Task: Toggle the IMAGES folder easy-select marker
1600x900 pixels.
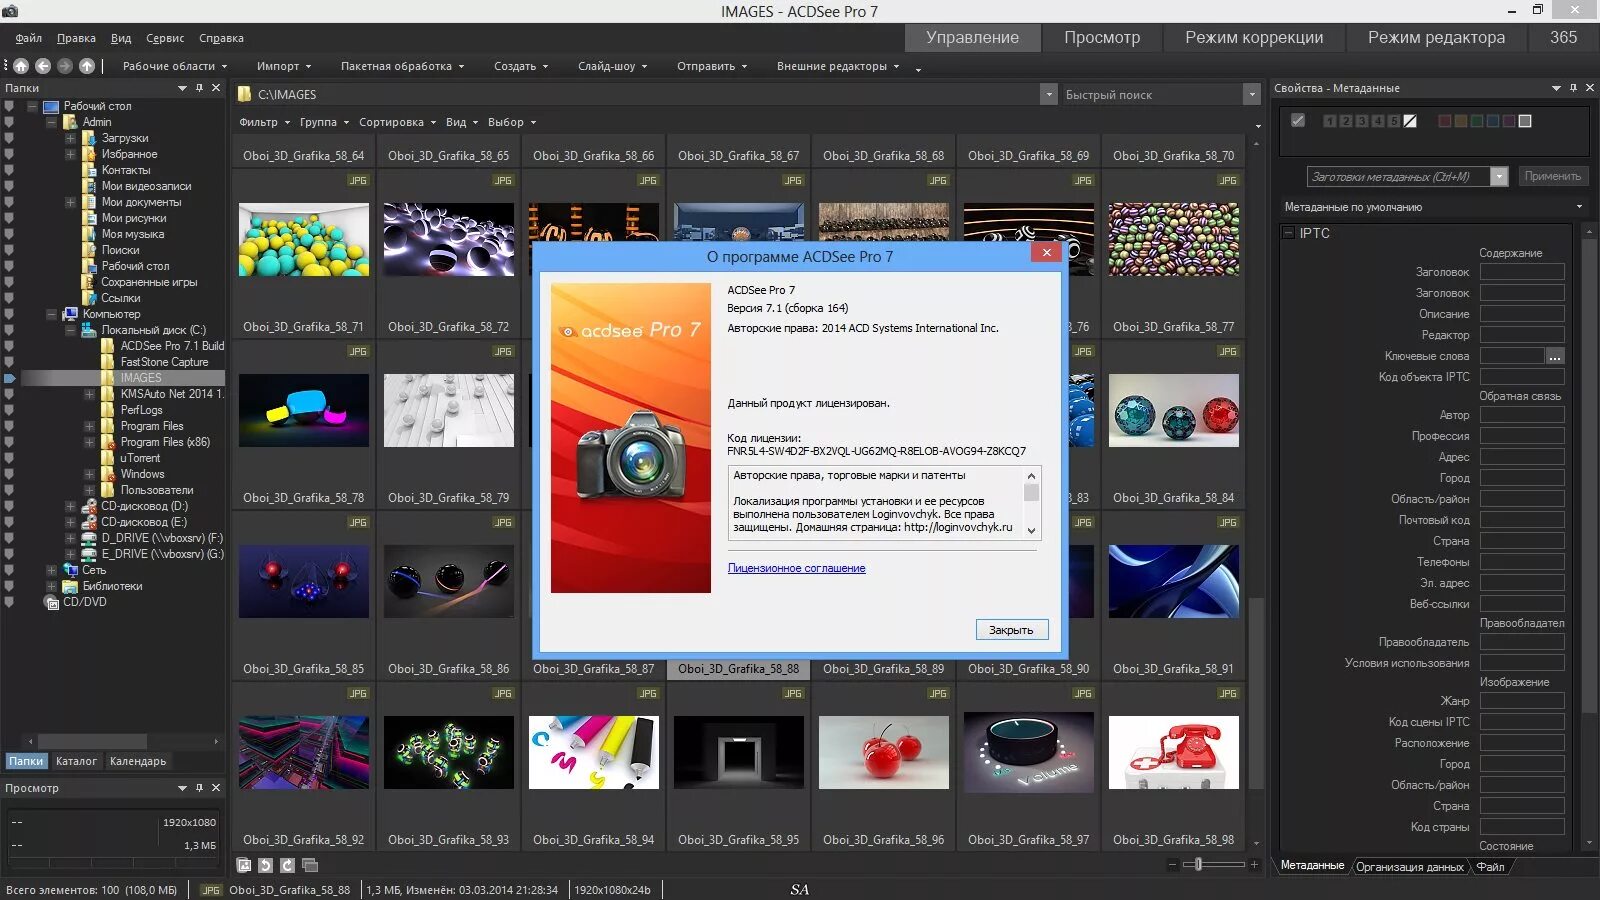Action: (10, 378)
